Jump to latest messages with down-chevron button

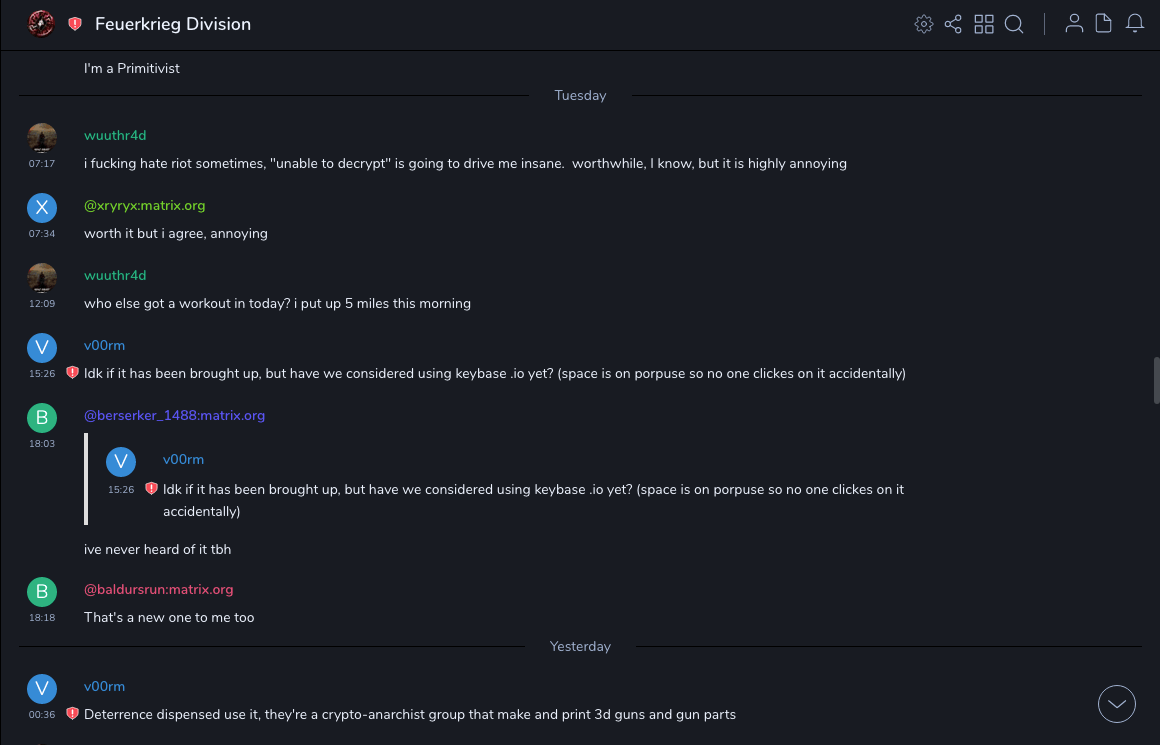coord(1117,704)
